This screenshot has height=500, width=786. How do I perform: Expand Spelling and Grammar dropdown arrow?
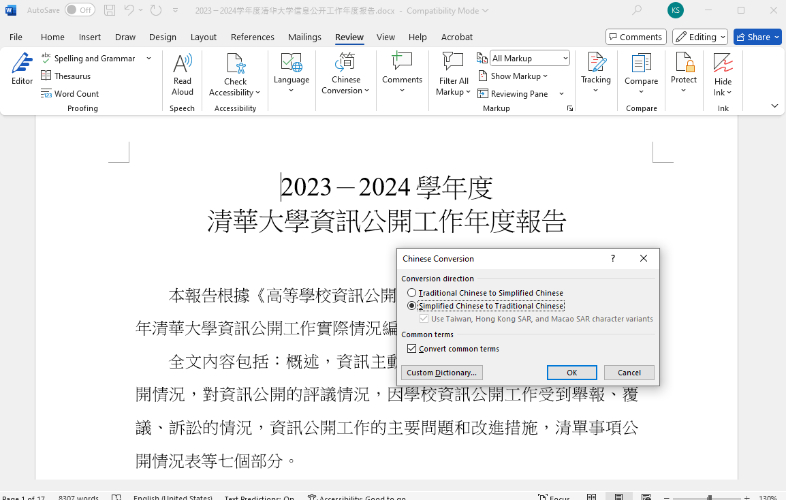[x=149, y=58]
